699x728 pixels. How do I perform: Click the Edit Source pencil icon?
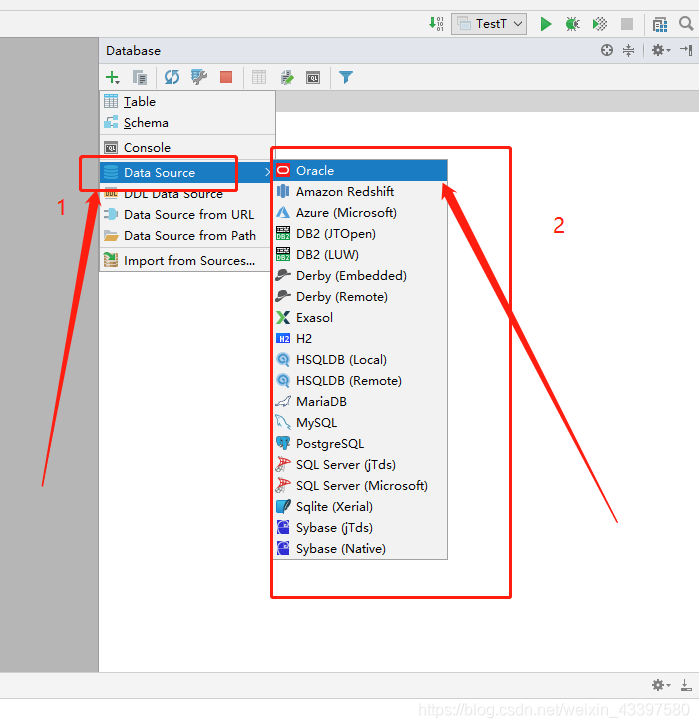[x=287, y=77]
